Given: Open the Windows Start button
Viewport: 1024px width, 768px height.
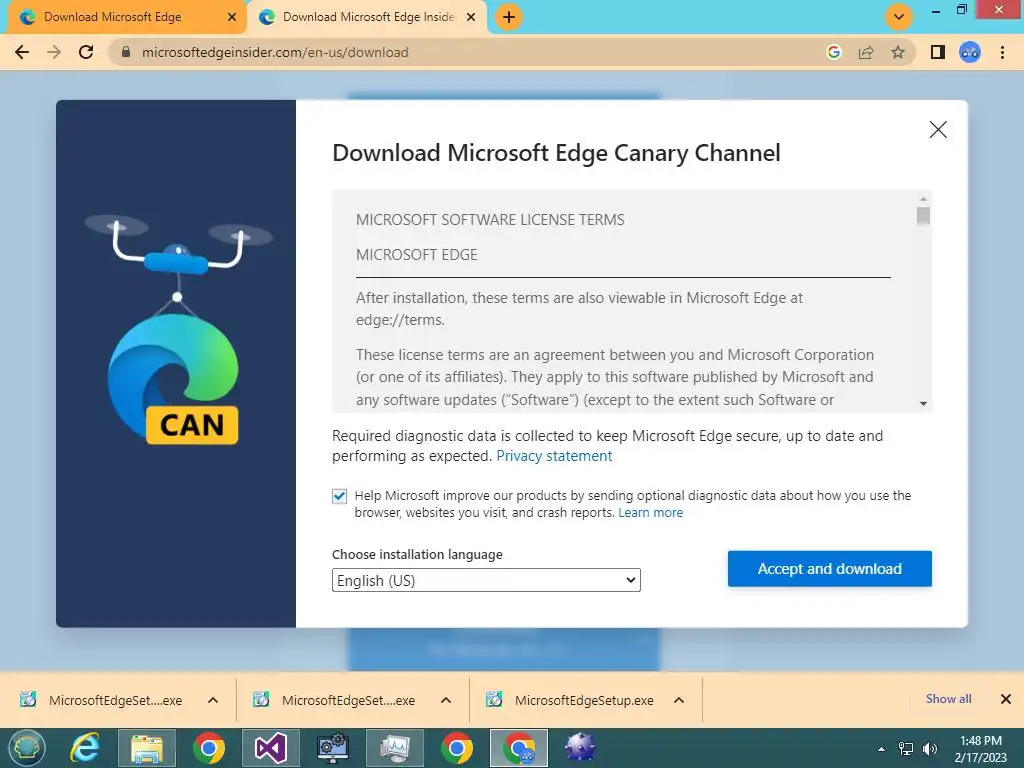Looking at the screenshot, I should (26, 748).
